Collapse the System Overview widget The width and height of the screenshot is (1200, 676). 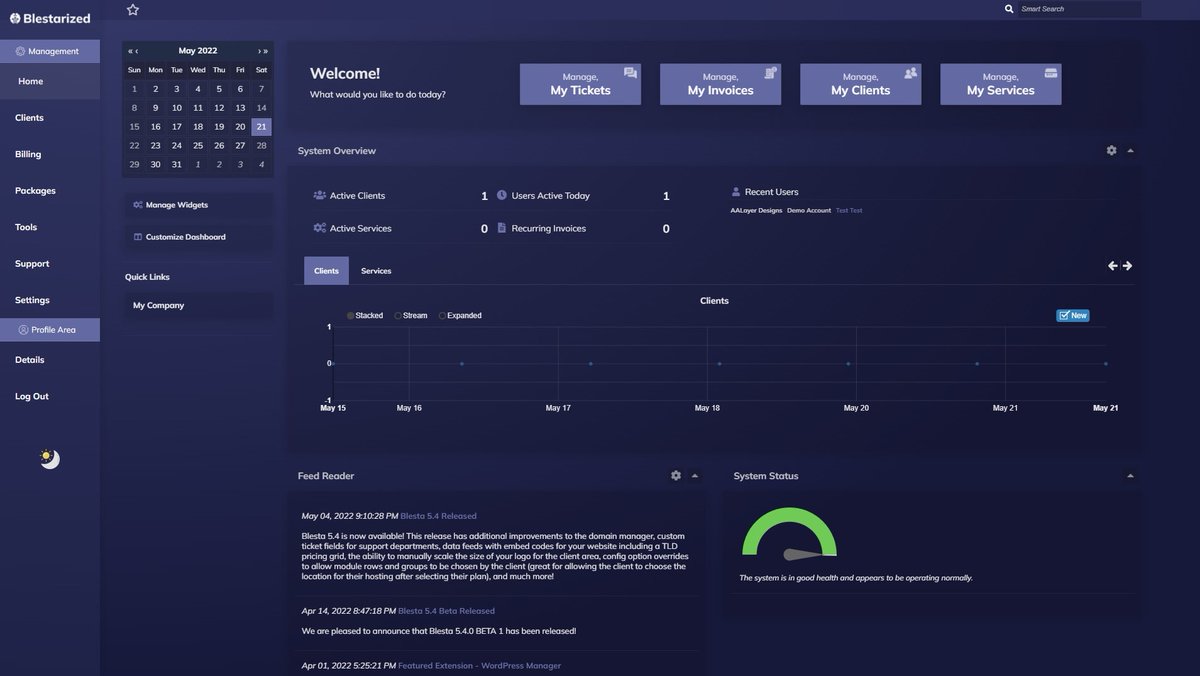1128,148
